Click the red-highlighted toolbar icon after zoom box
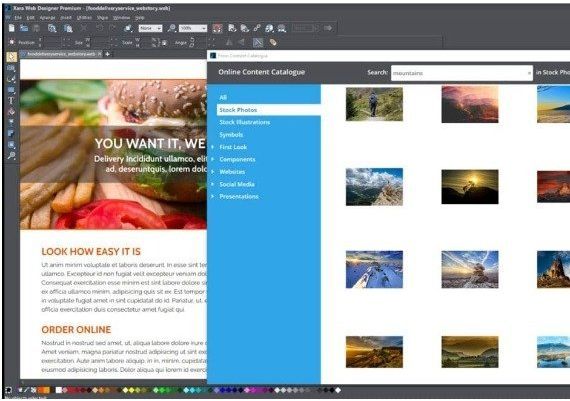The width and height of the screenshot is (570, 401). point(217,28)
